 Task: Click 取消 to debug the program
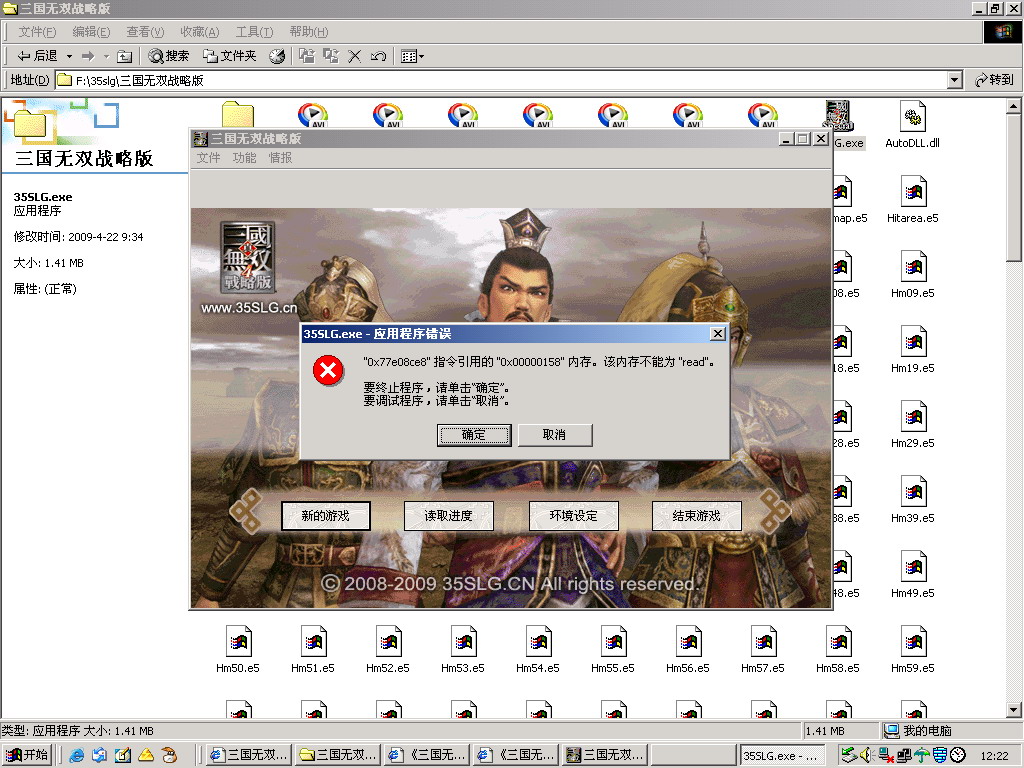coord(554,435)
